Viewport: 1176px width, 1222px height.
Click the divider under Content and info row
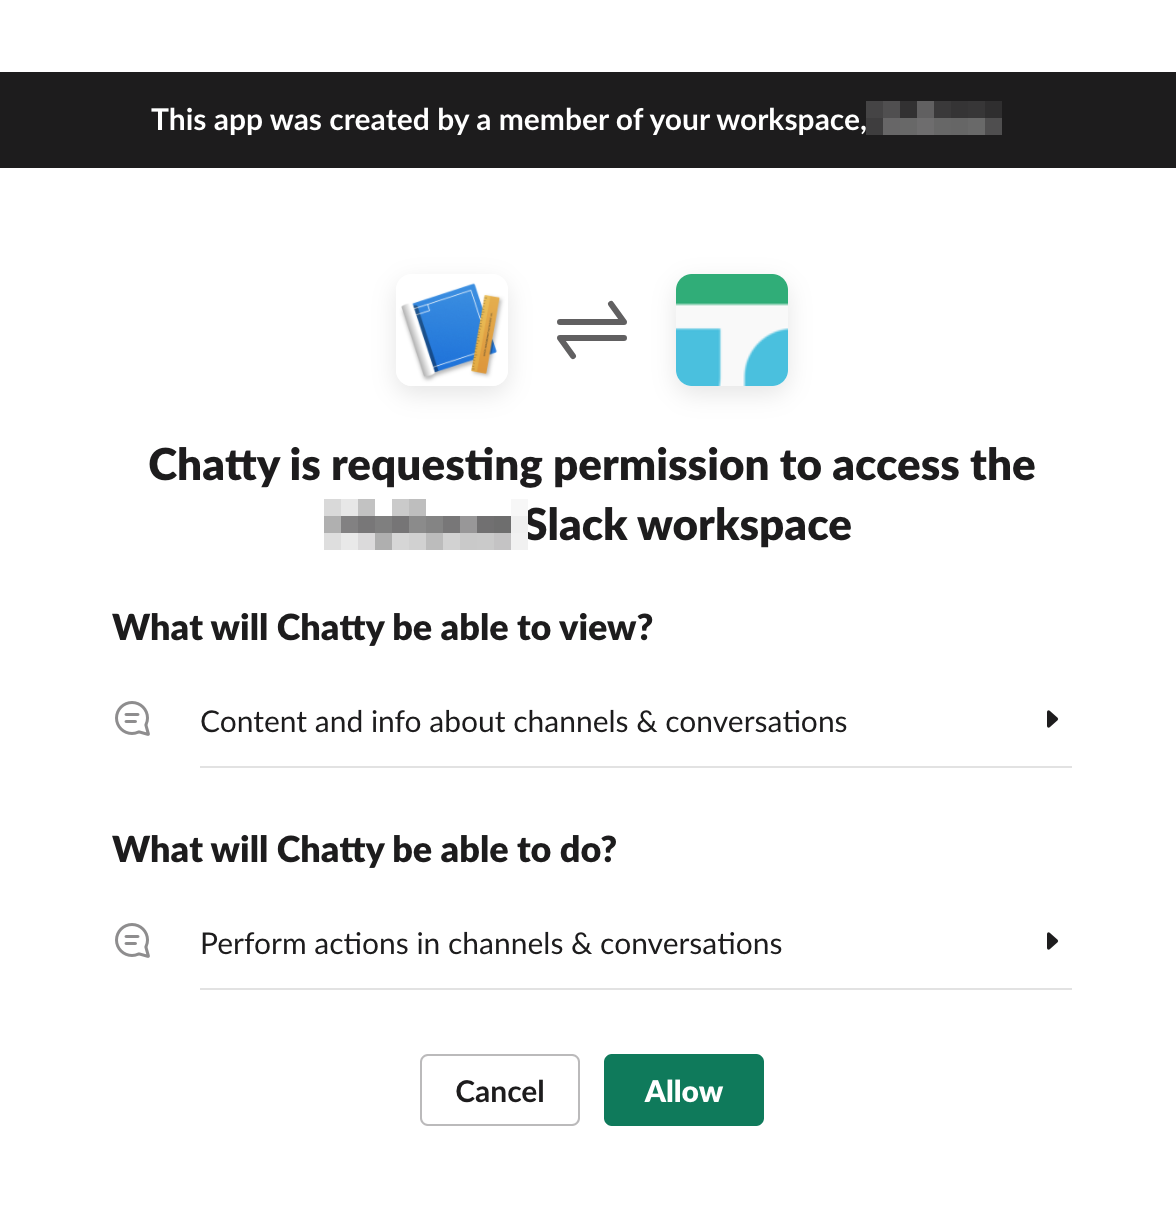coord(636,767)
